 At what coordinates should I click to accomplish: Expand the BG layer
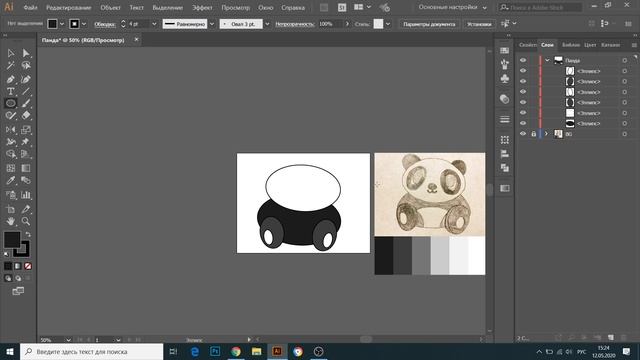(x=547, y=133)
